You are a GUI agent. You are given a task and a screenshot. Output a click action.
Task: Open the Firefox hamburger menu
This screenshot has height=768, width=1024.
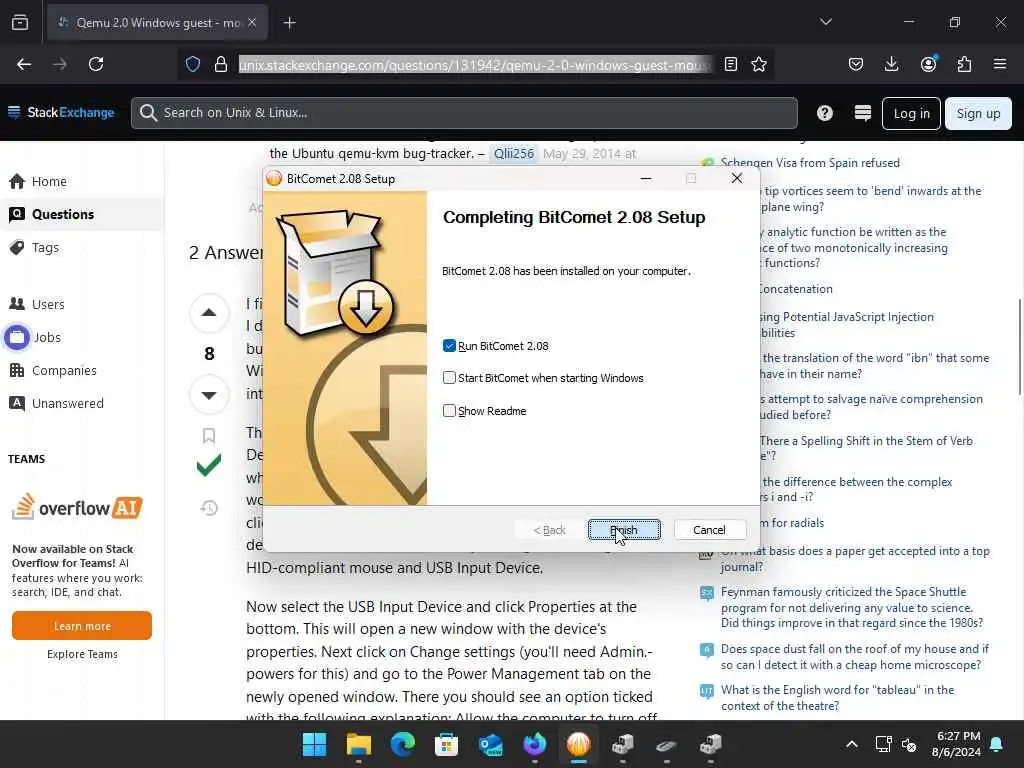coord(1000,64)
